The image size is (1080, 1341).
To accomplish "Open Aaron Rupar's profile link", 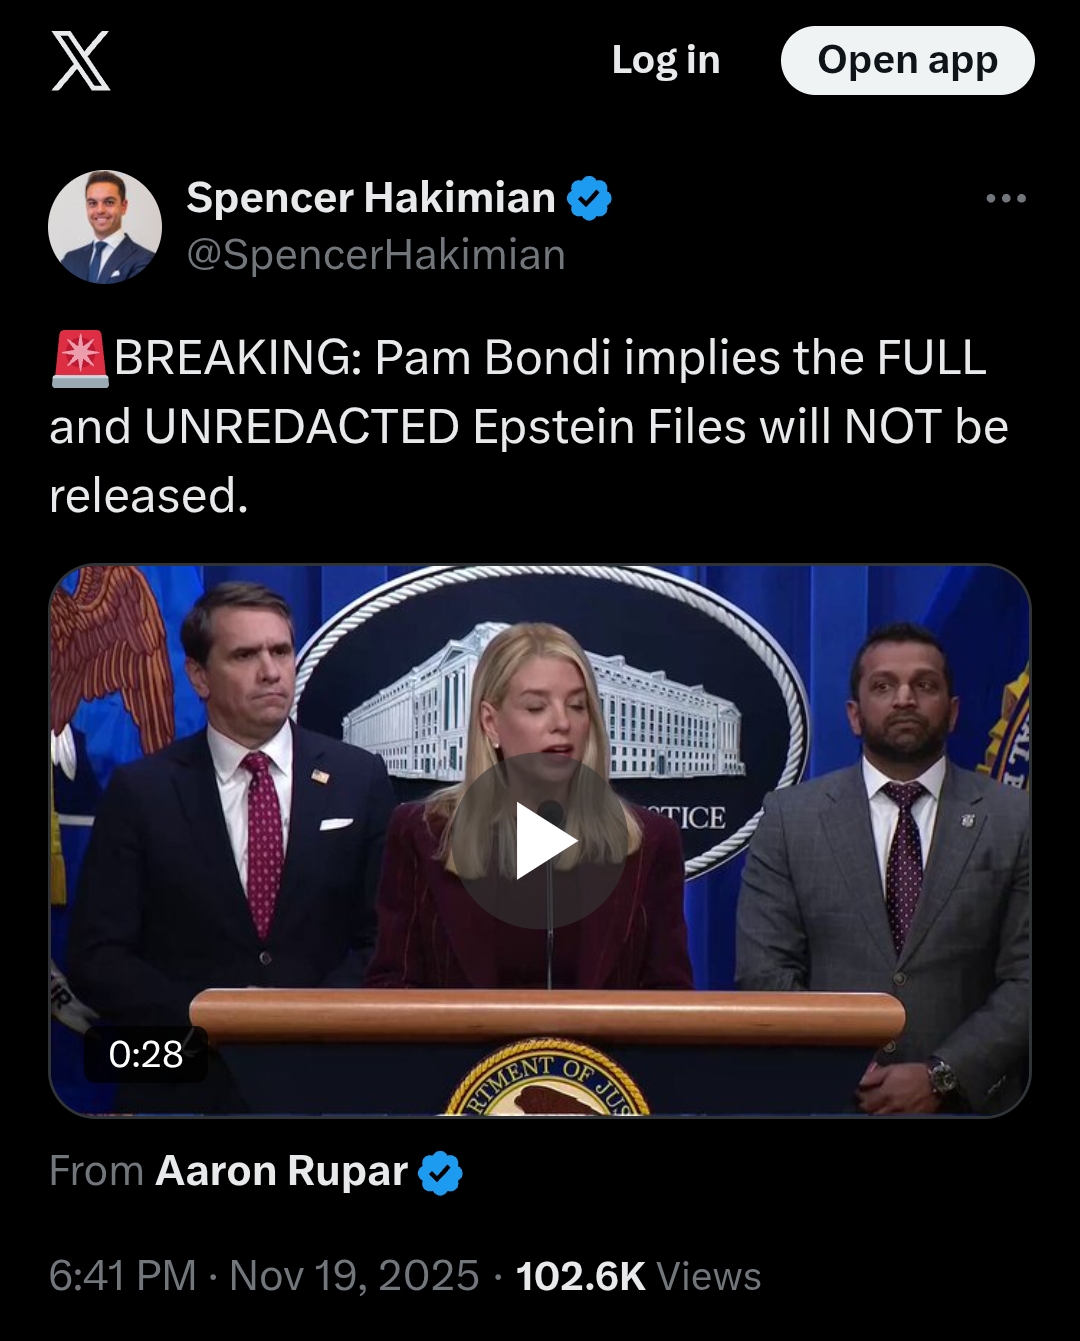I will tap(282, 1172).
